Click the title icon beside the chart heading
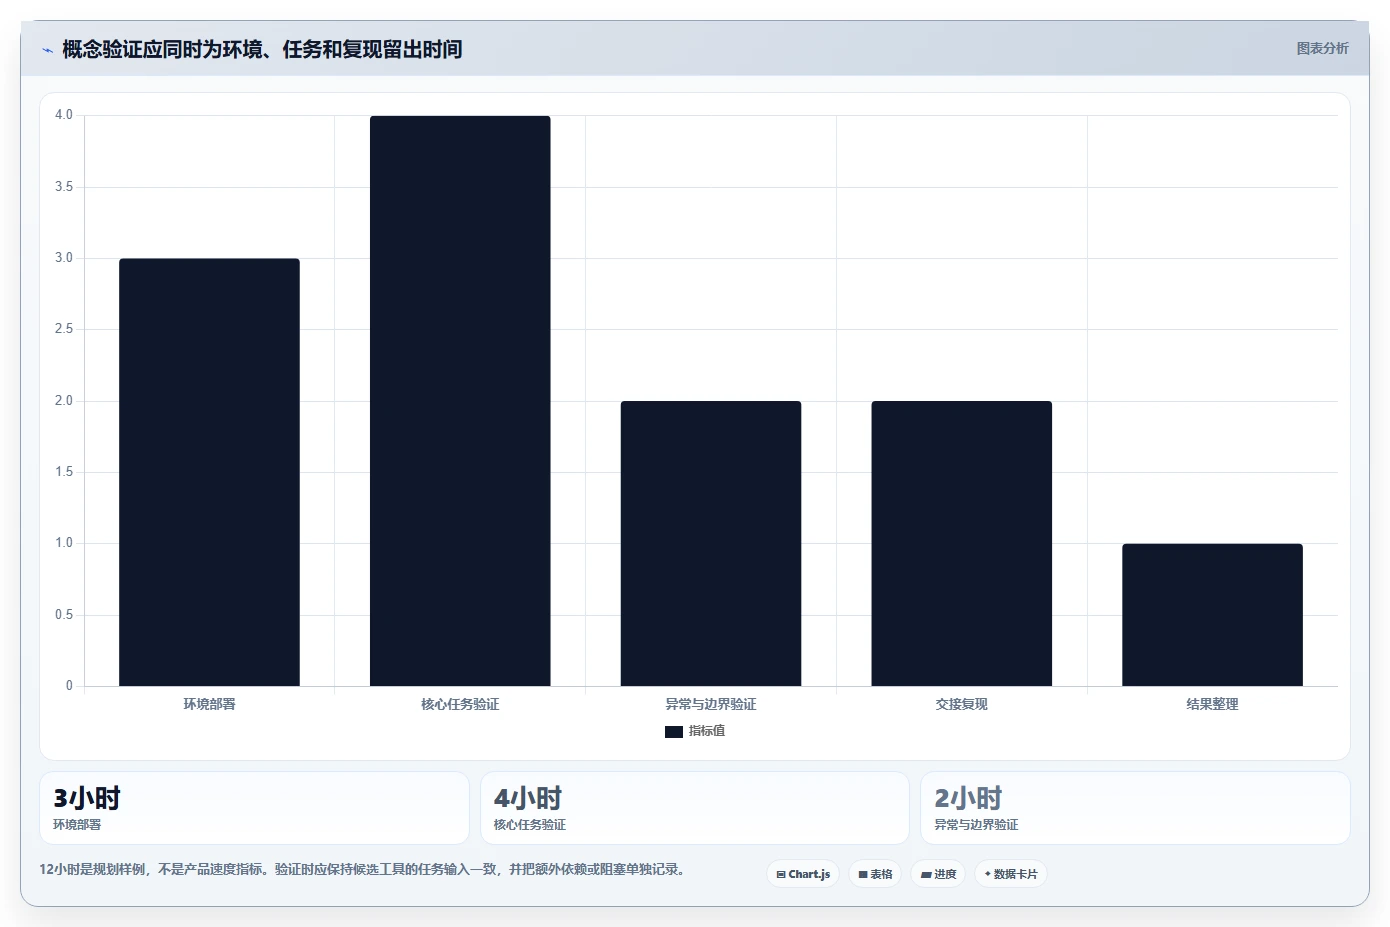Image resolution: width=1390 pixels, height=927 pixels. (47, 50)
